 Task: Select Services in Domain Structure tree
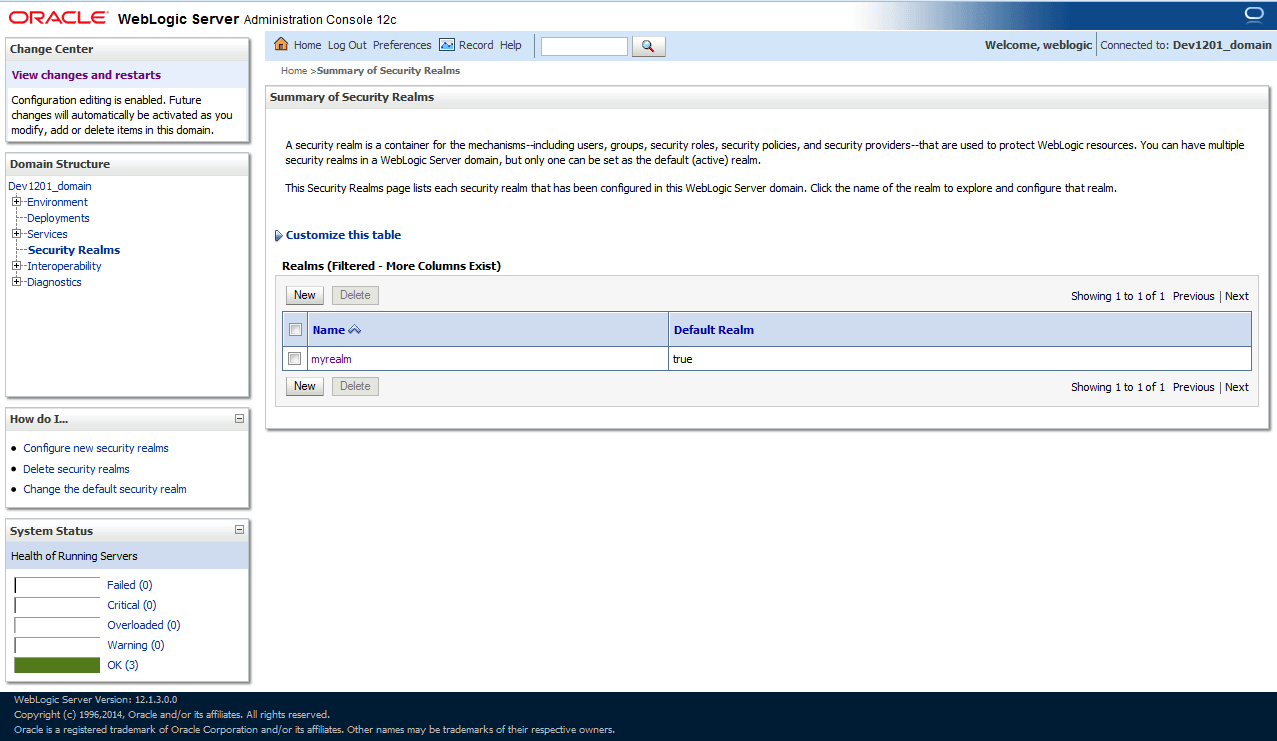(x=47, y=234)
